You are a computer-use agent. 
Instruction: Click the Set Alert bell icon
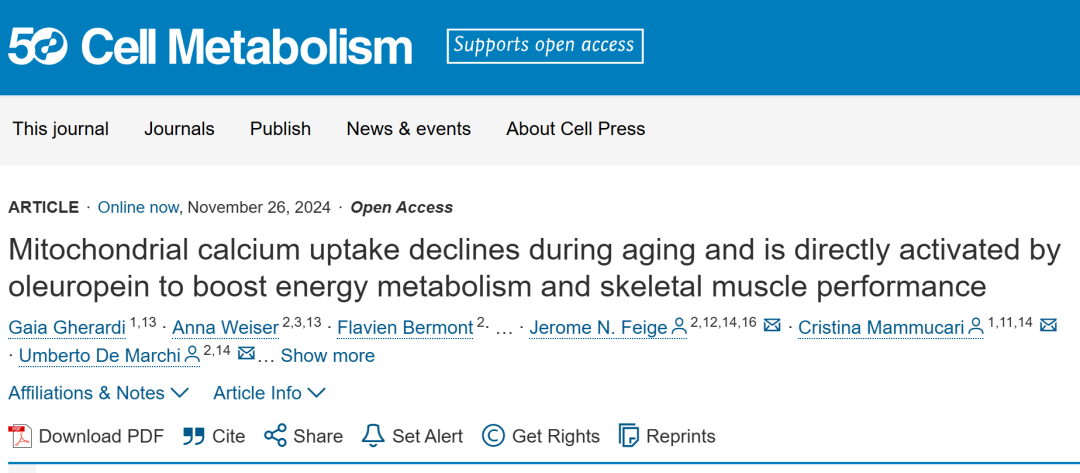point(373,436)
